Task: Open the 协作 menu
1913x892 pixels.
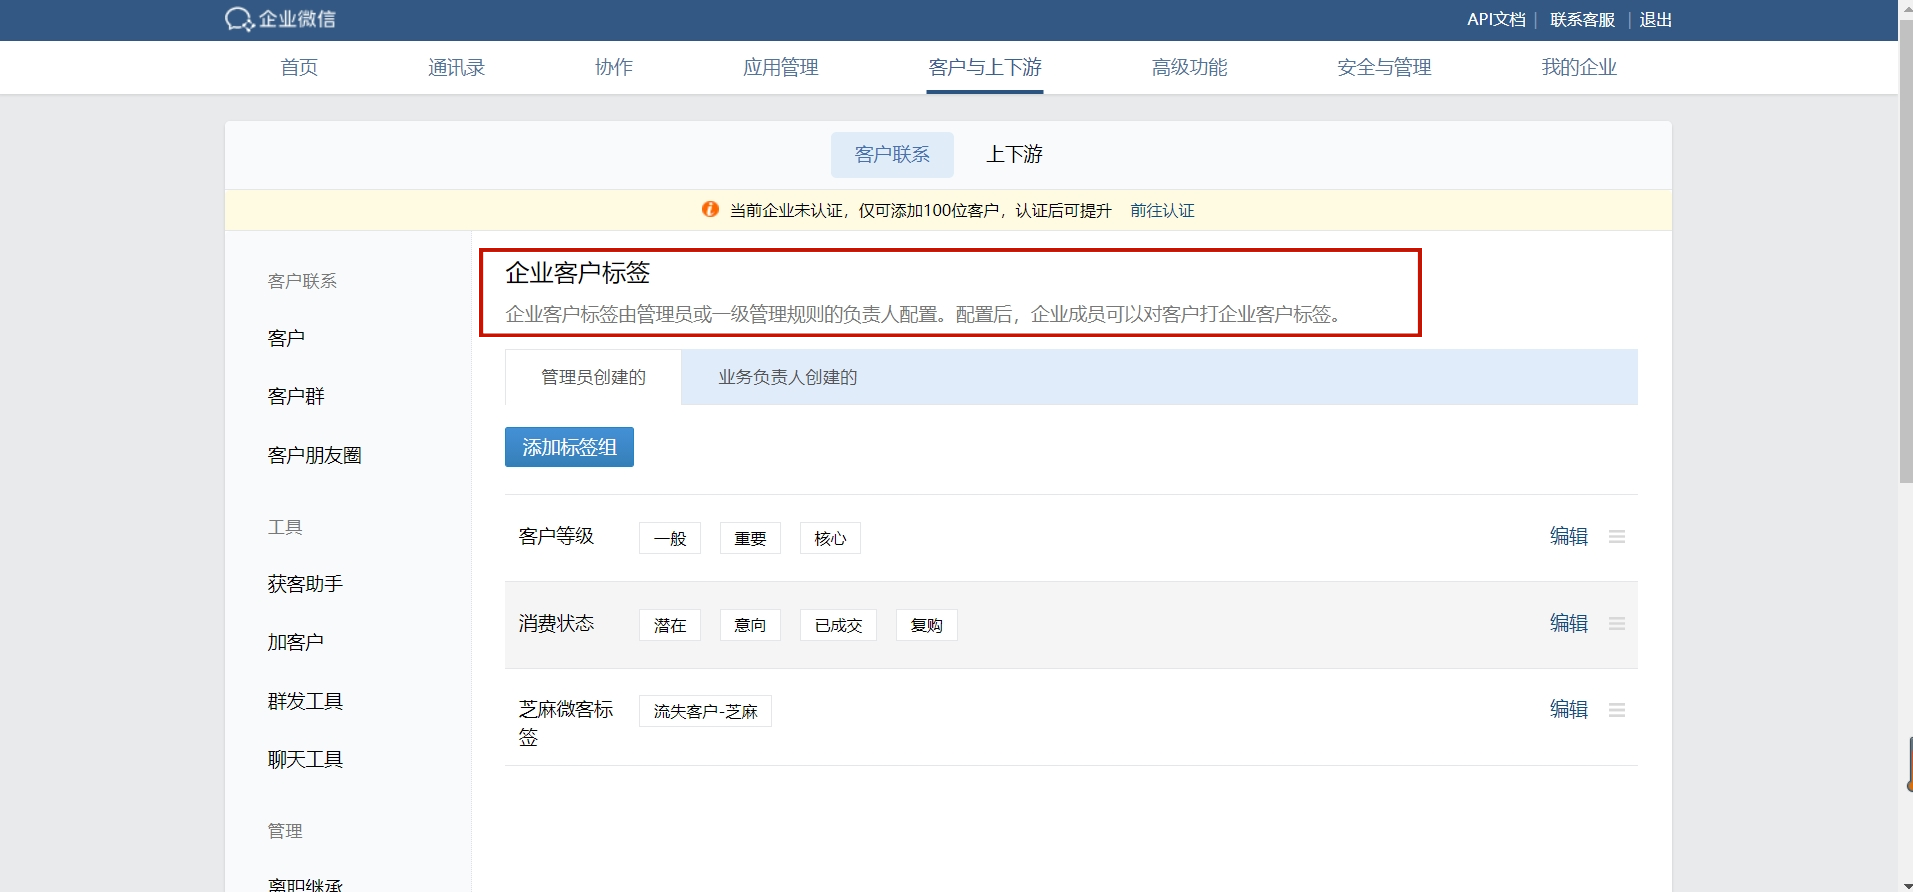Action: 614,67
